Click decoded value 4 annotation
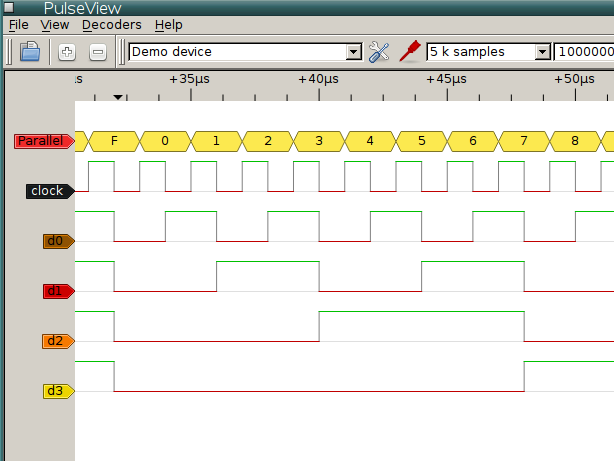Image resolution: width=614 pixels, height=461 pixels. [x=370, y=141]
